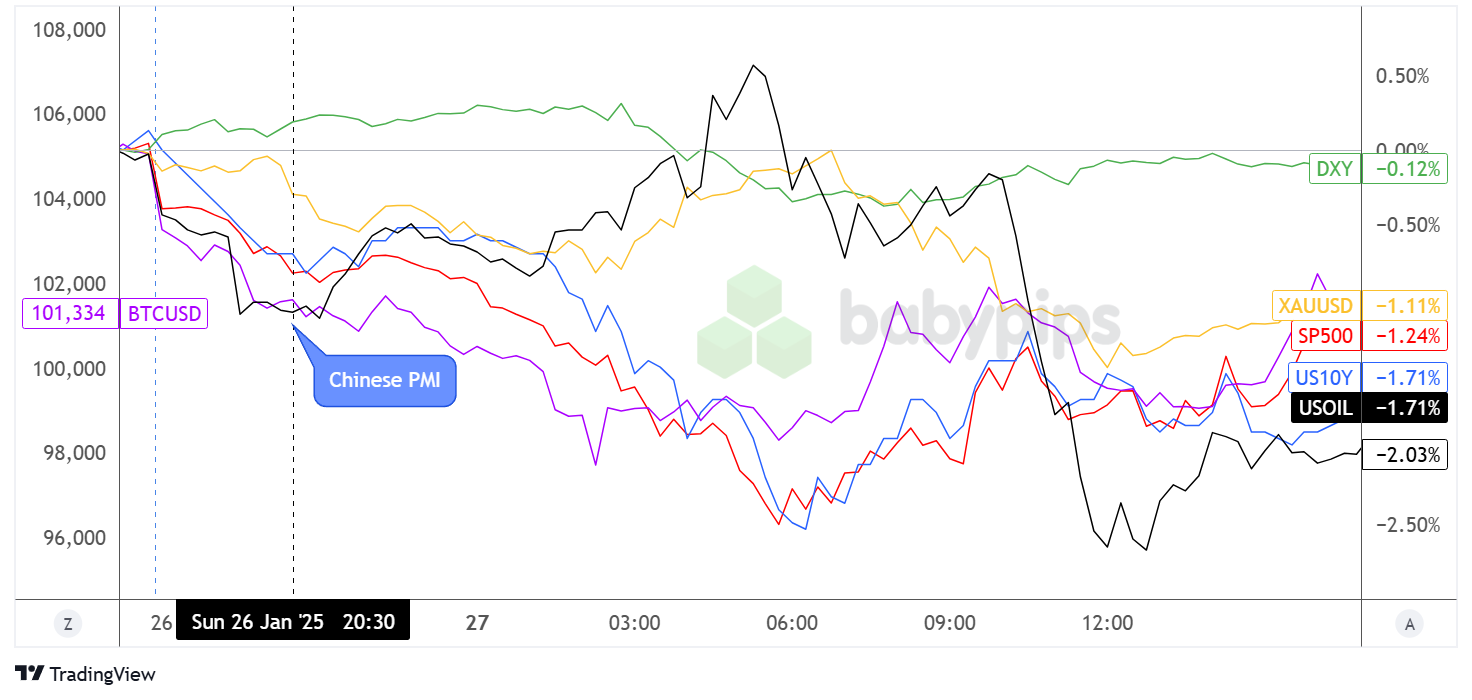Click the 06:00 time axis label
This screenshot has height=700, width=1472.
tap(792, 622)
